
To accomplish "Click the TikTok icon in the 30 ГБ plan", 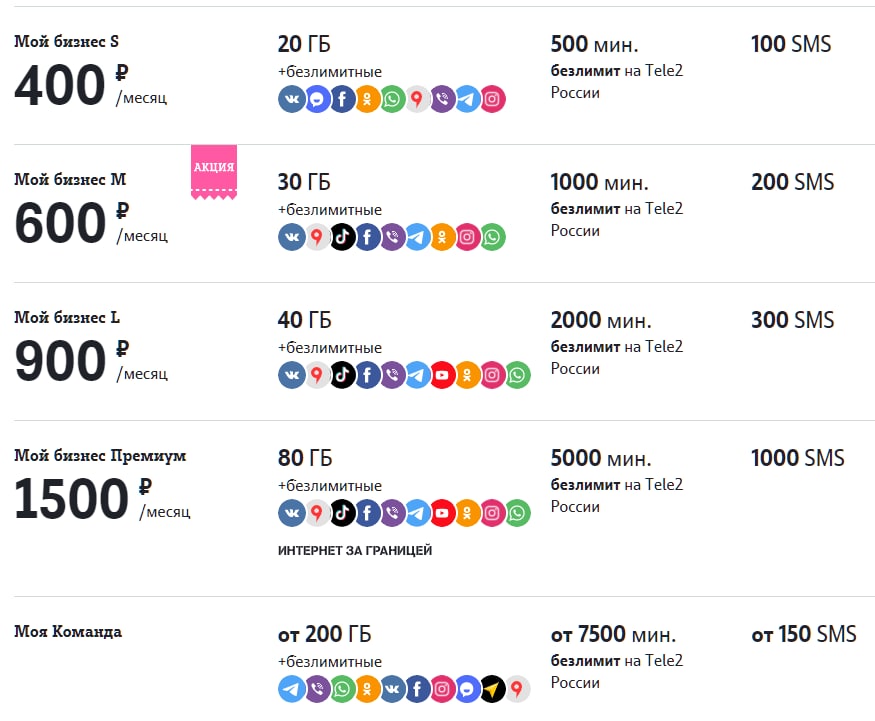I will (342, 237).
